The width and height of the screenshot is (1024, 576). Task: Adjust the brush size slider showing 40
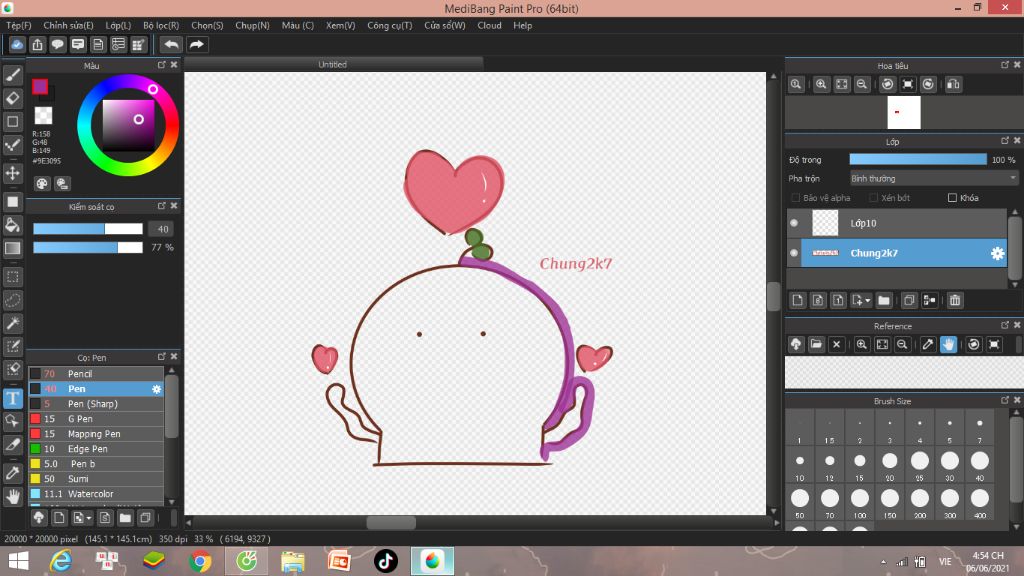pyautogui.click(x=88, y=229)
